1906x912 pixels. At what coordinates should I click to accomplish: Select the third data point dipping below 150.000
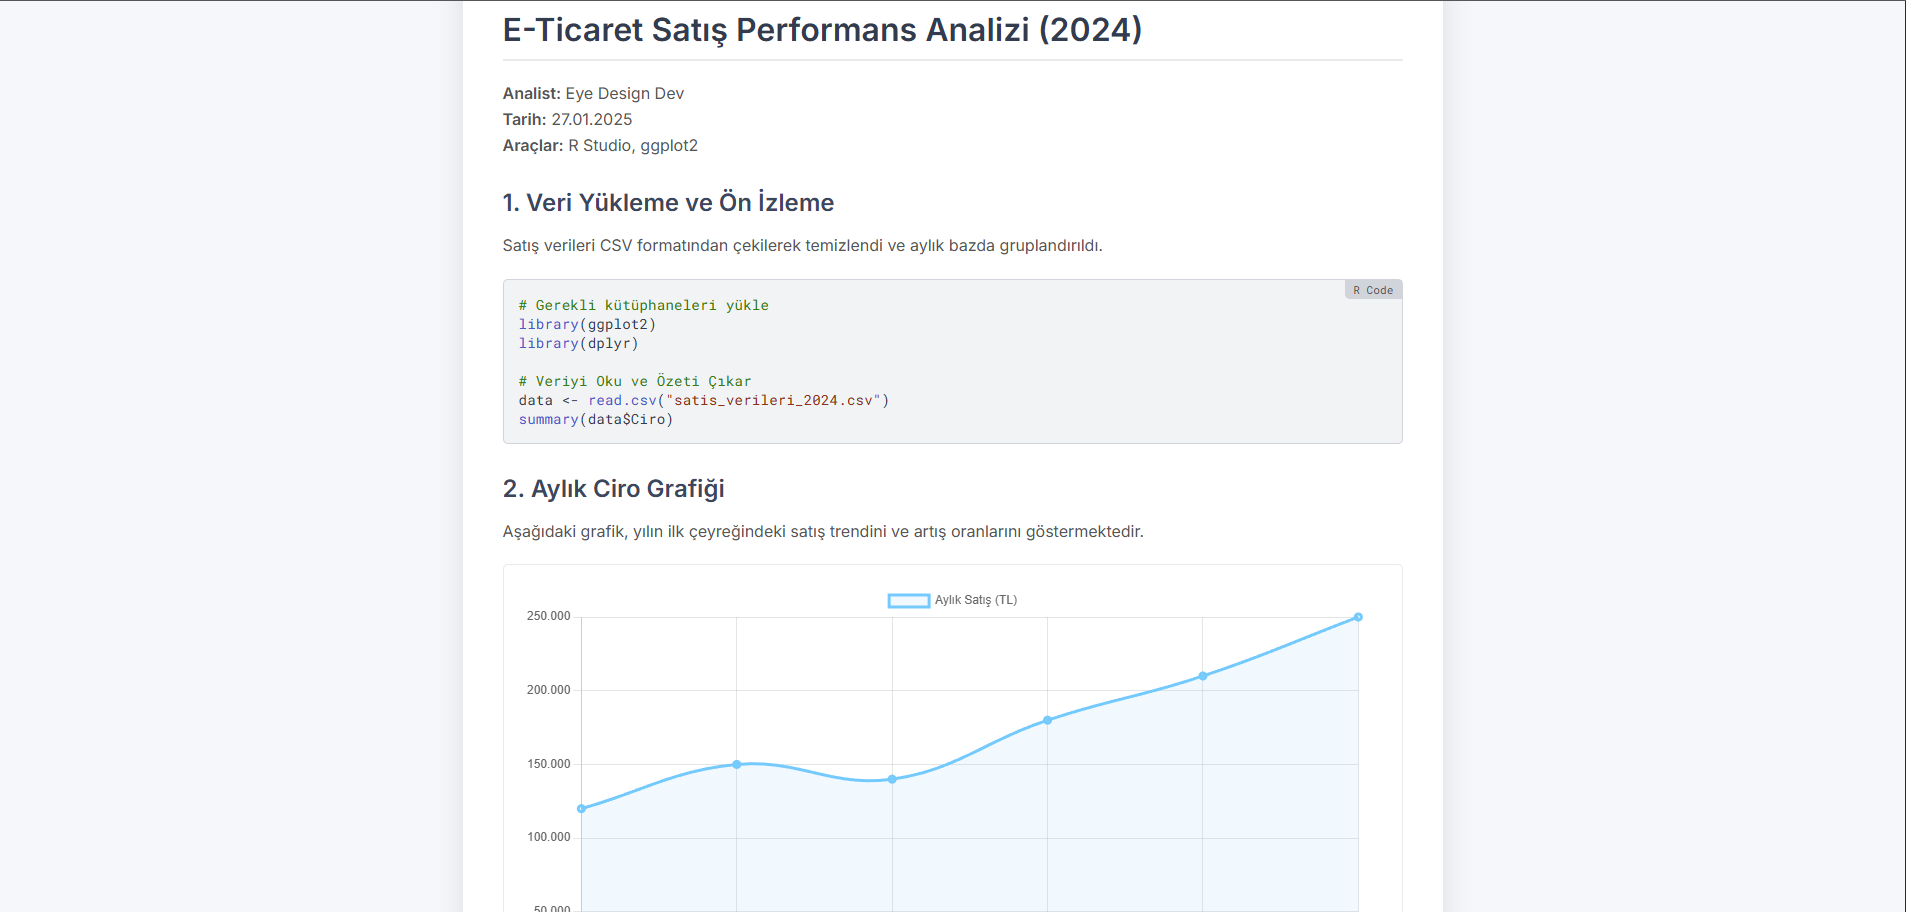[x=892, y=779]
